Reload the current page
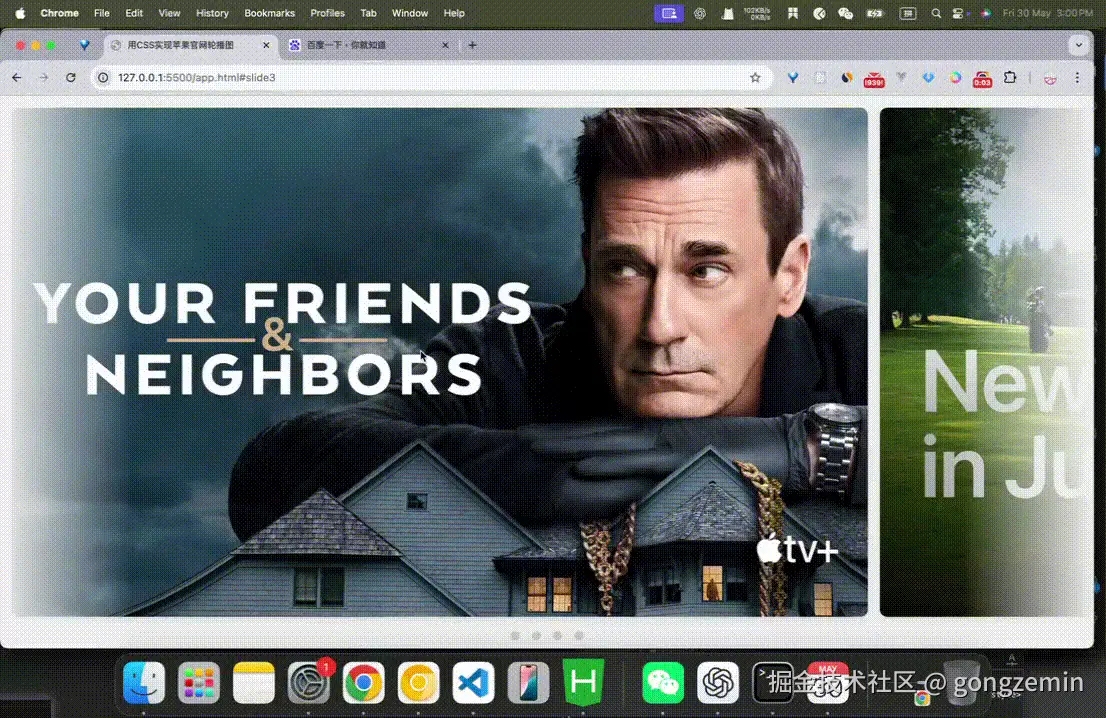 (x=71, y=78)
